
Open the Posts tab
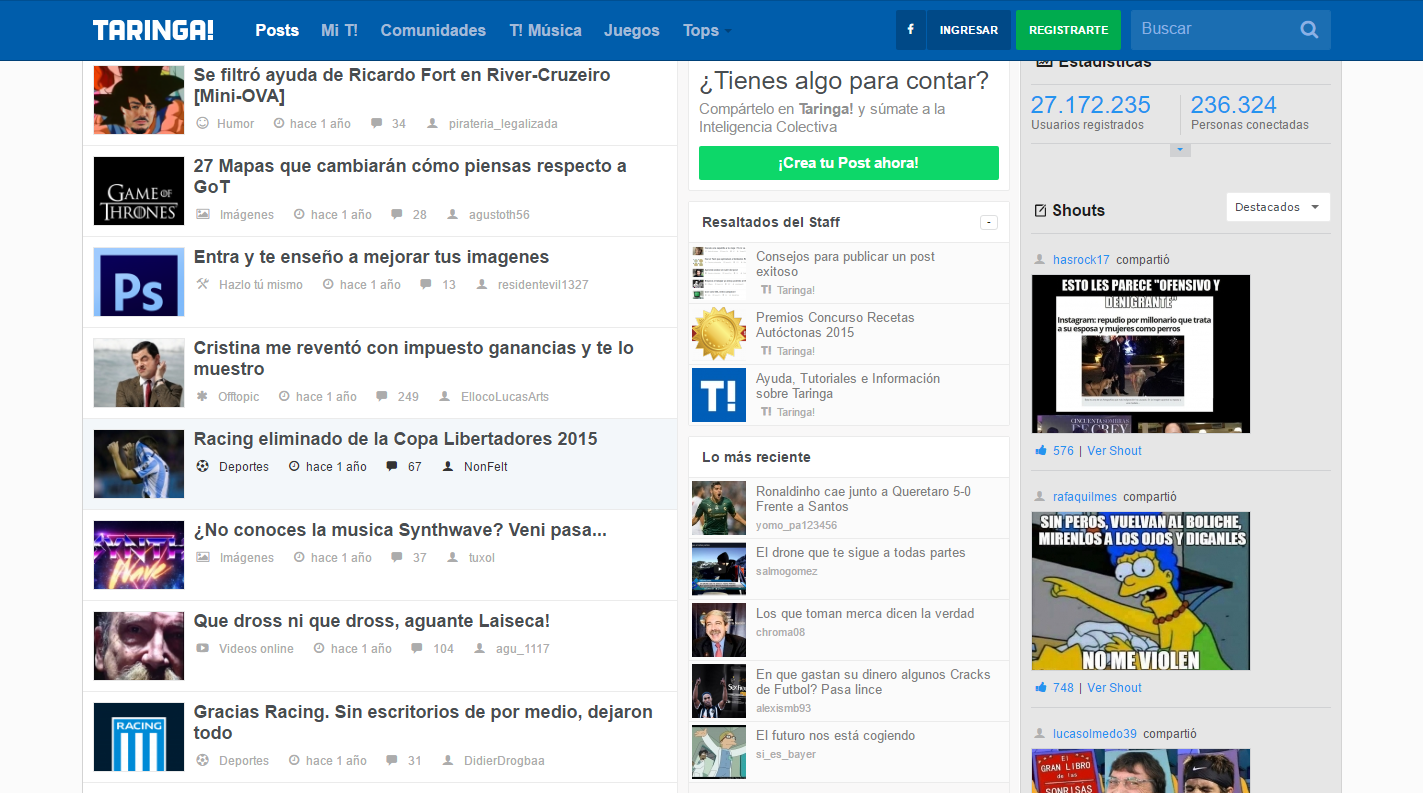[277, 30]
